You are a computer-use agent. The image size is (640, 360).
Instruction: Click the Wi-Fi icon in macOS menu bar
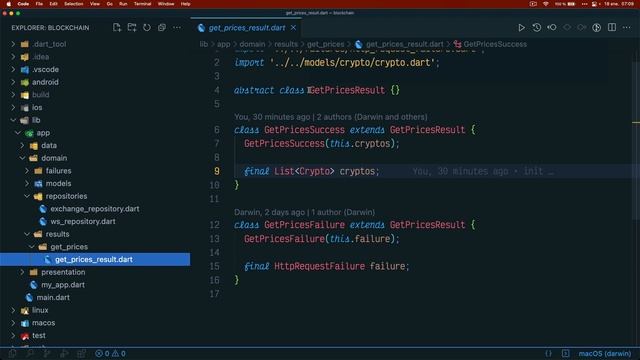[546, 4]
